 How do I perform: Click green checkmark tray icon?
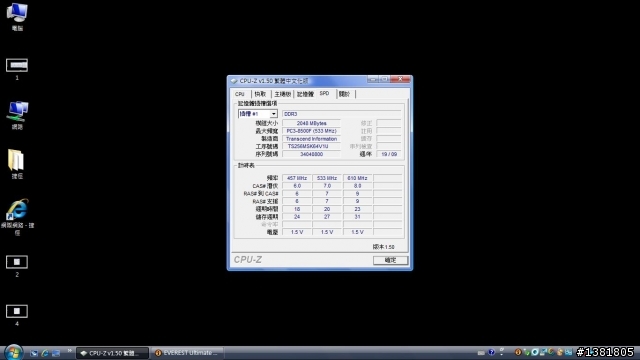pyautogui.click(x=527, y=352)
